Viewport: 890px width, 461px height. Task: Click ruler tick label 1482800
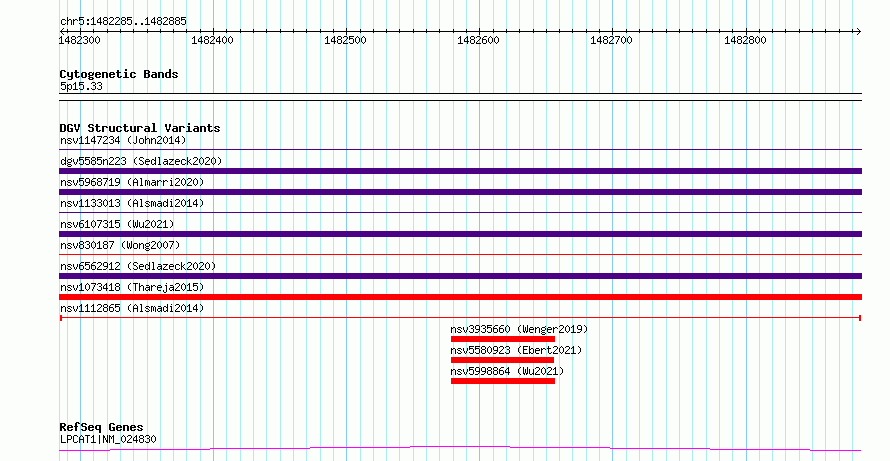pos(745,40)
